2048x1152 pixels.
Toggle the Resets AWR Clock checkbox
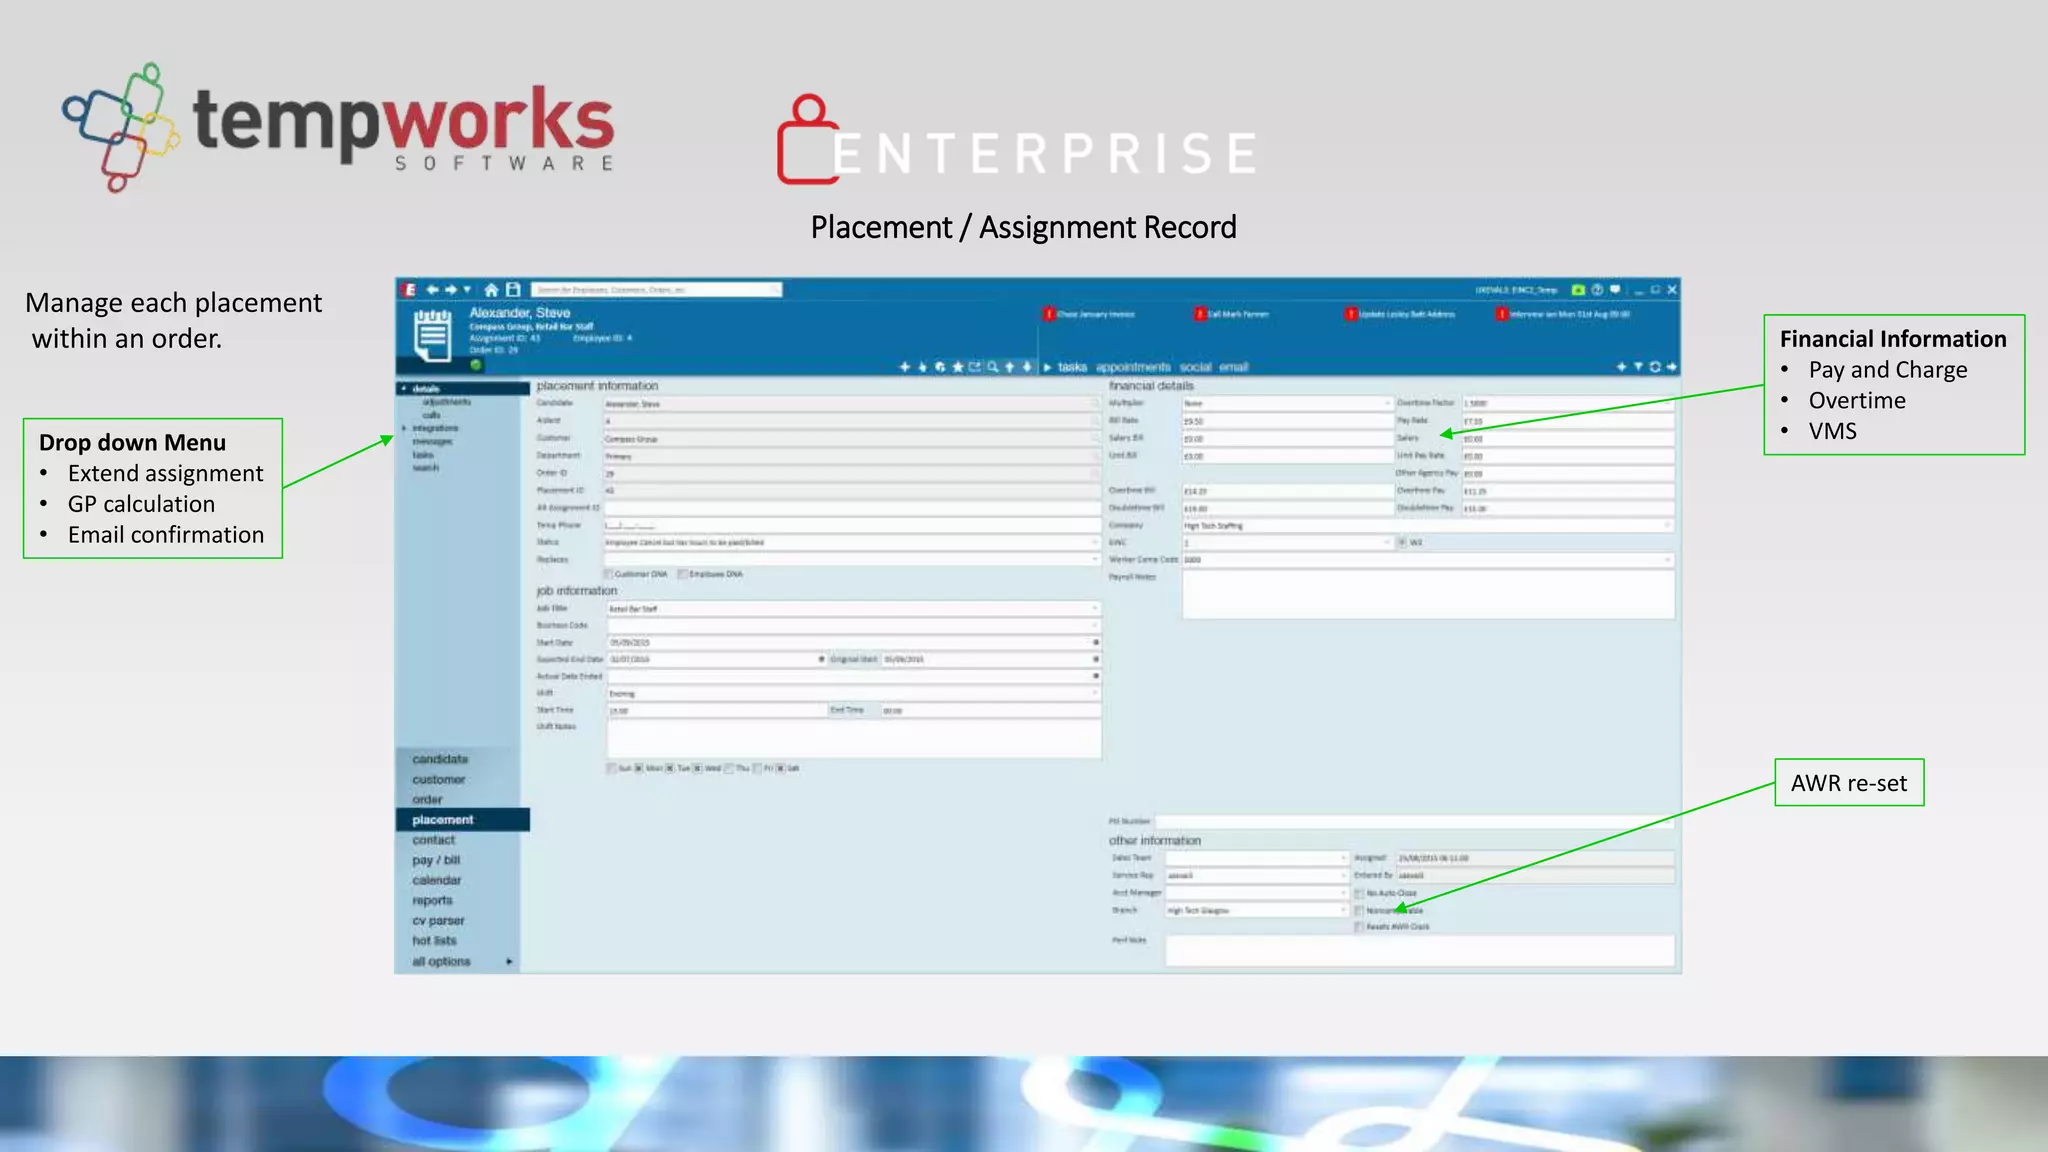tap(1359, 927)
